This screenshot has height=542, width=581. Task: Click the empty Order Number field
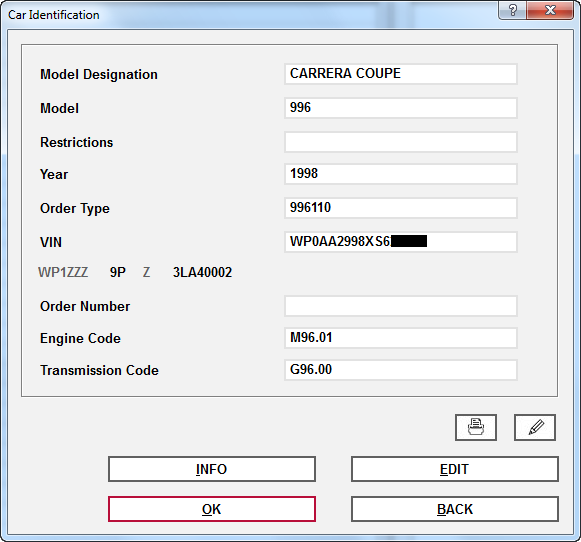401,306
